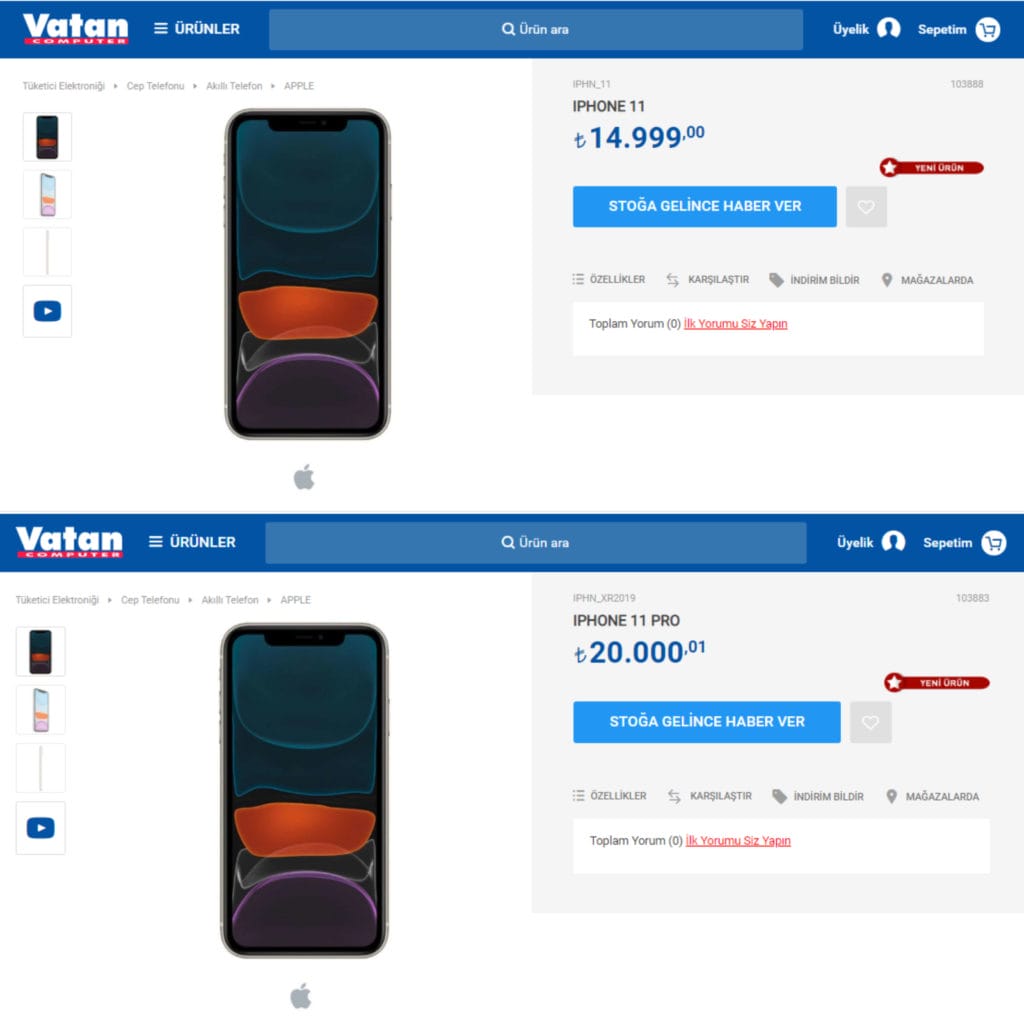The image size is (1024, 1024).
Task: Toggle heart wishlist icon for iPhone 11 Pro
Action: (x=870, y=722)
